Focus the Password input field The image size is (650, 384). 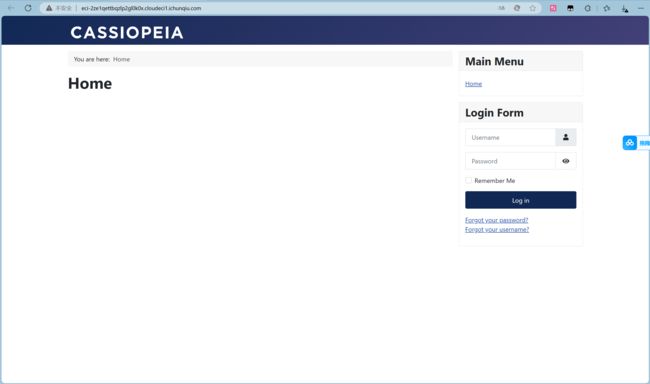coord(510,161)
